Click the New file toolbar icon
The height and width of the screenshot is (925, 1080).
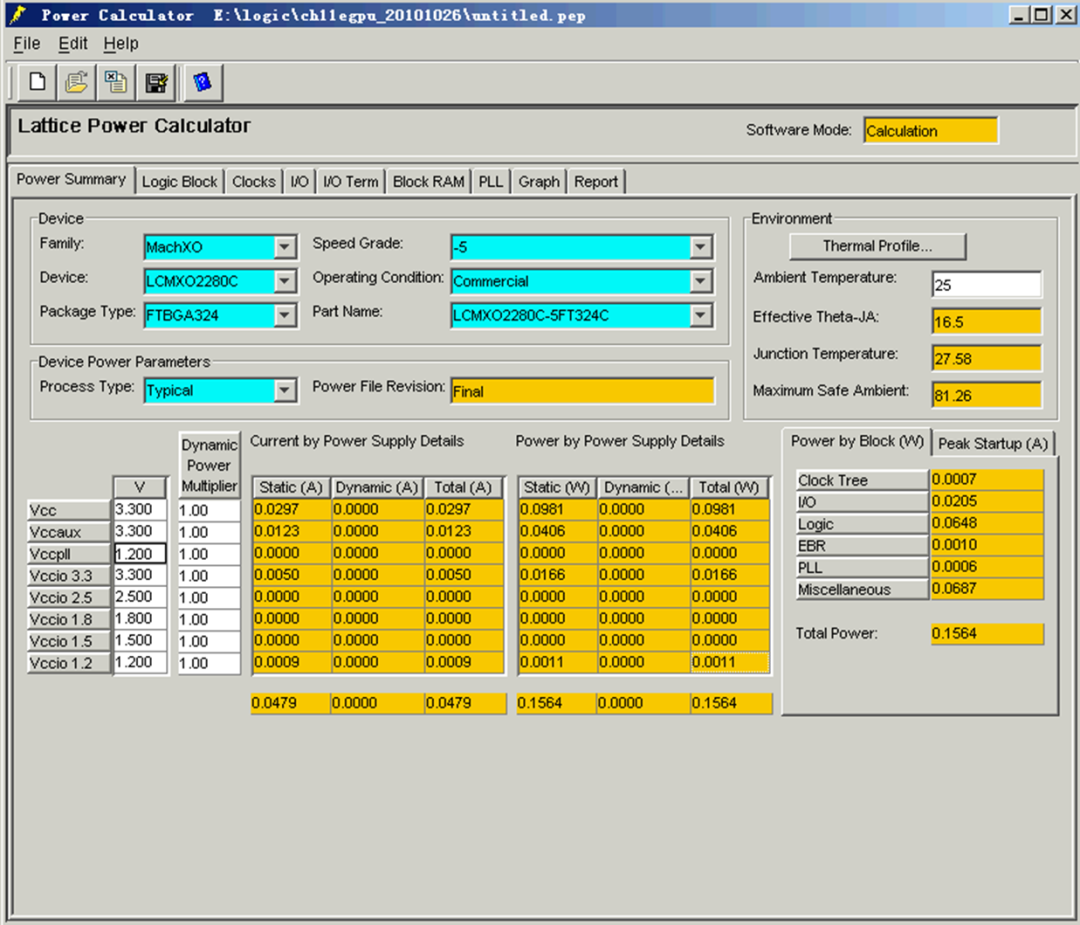(38, 83)
